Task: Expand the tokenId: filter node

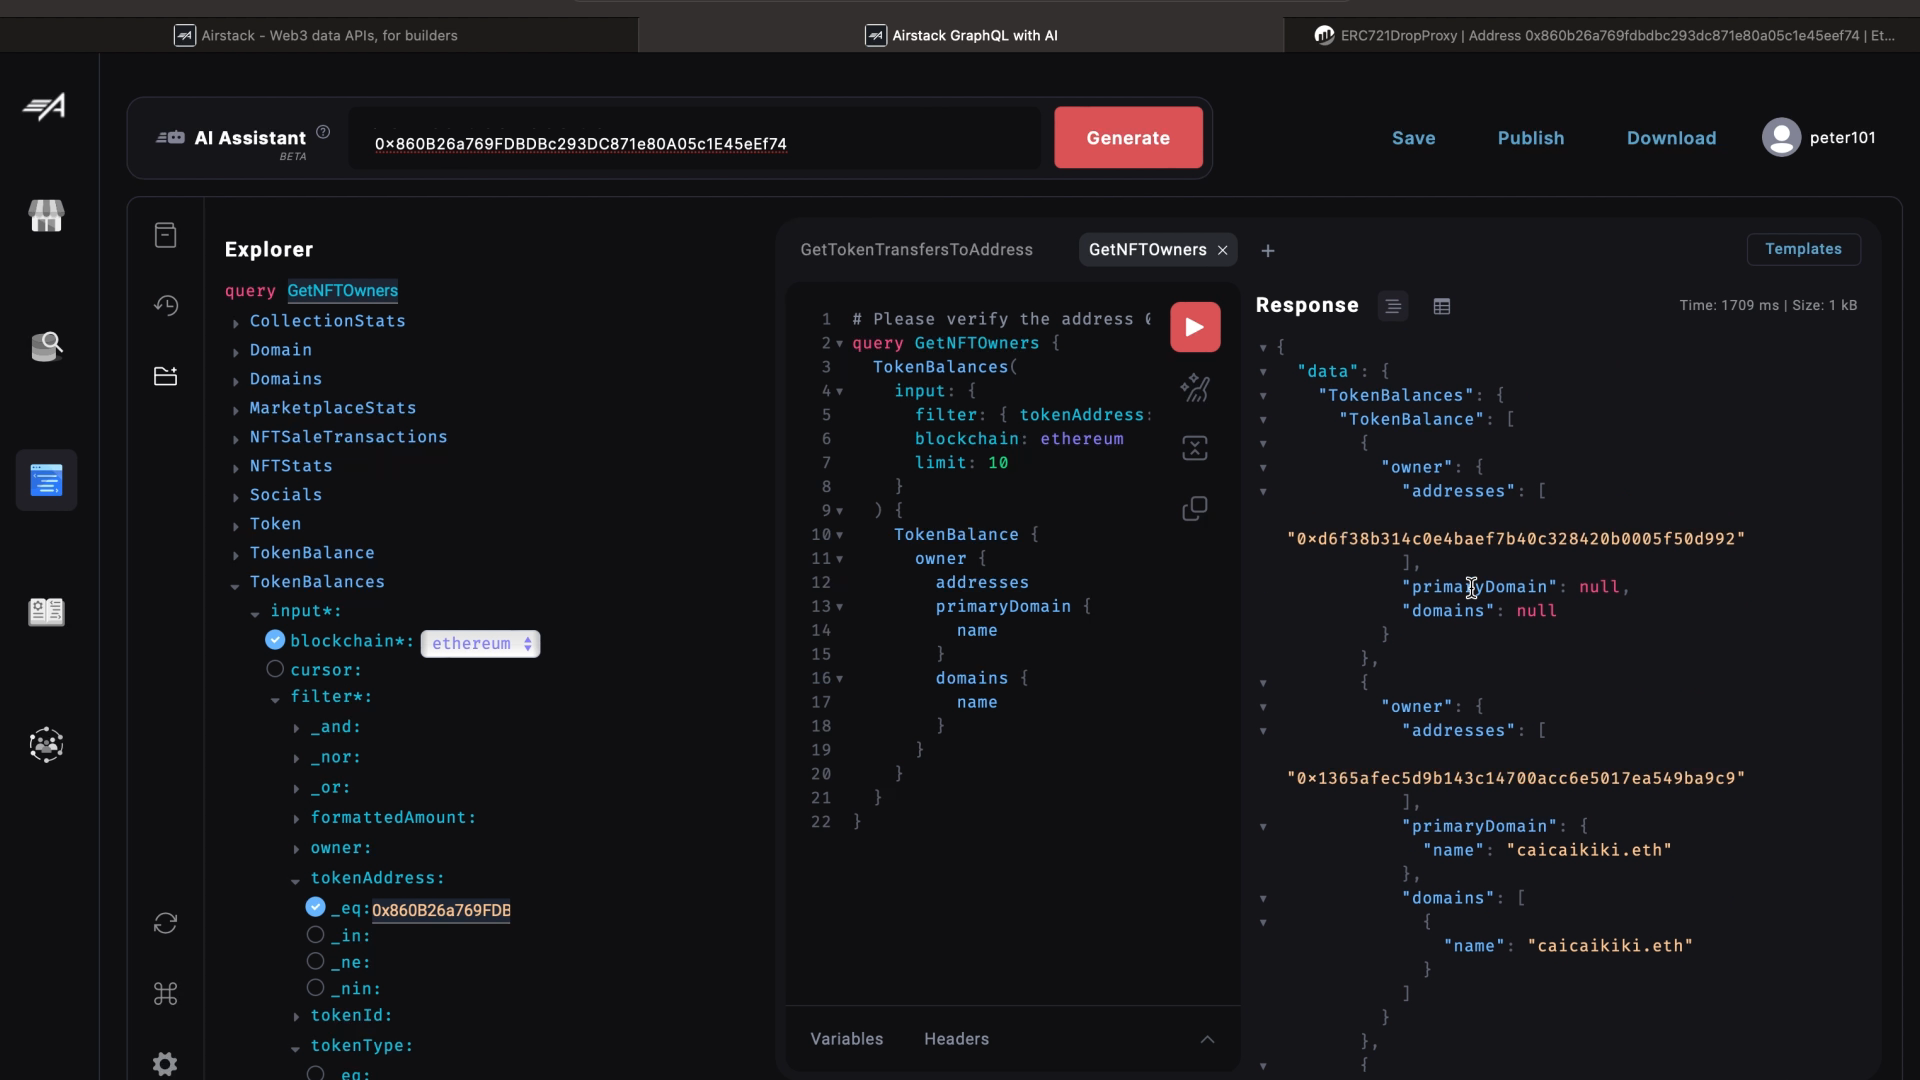Action: 297,1017
